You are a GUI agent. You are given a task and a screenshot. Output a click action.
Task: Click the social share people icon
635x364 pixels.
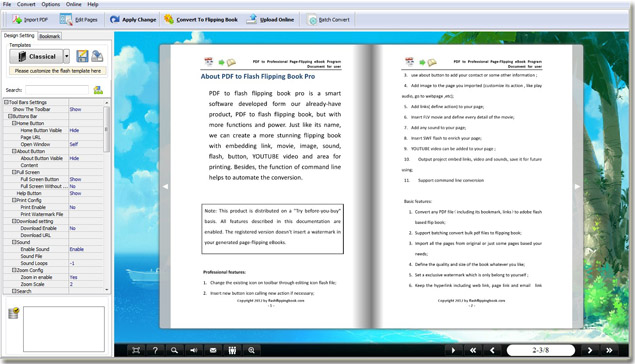point(232,350)
